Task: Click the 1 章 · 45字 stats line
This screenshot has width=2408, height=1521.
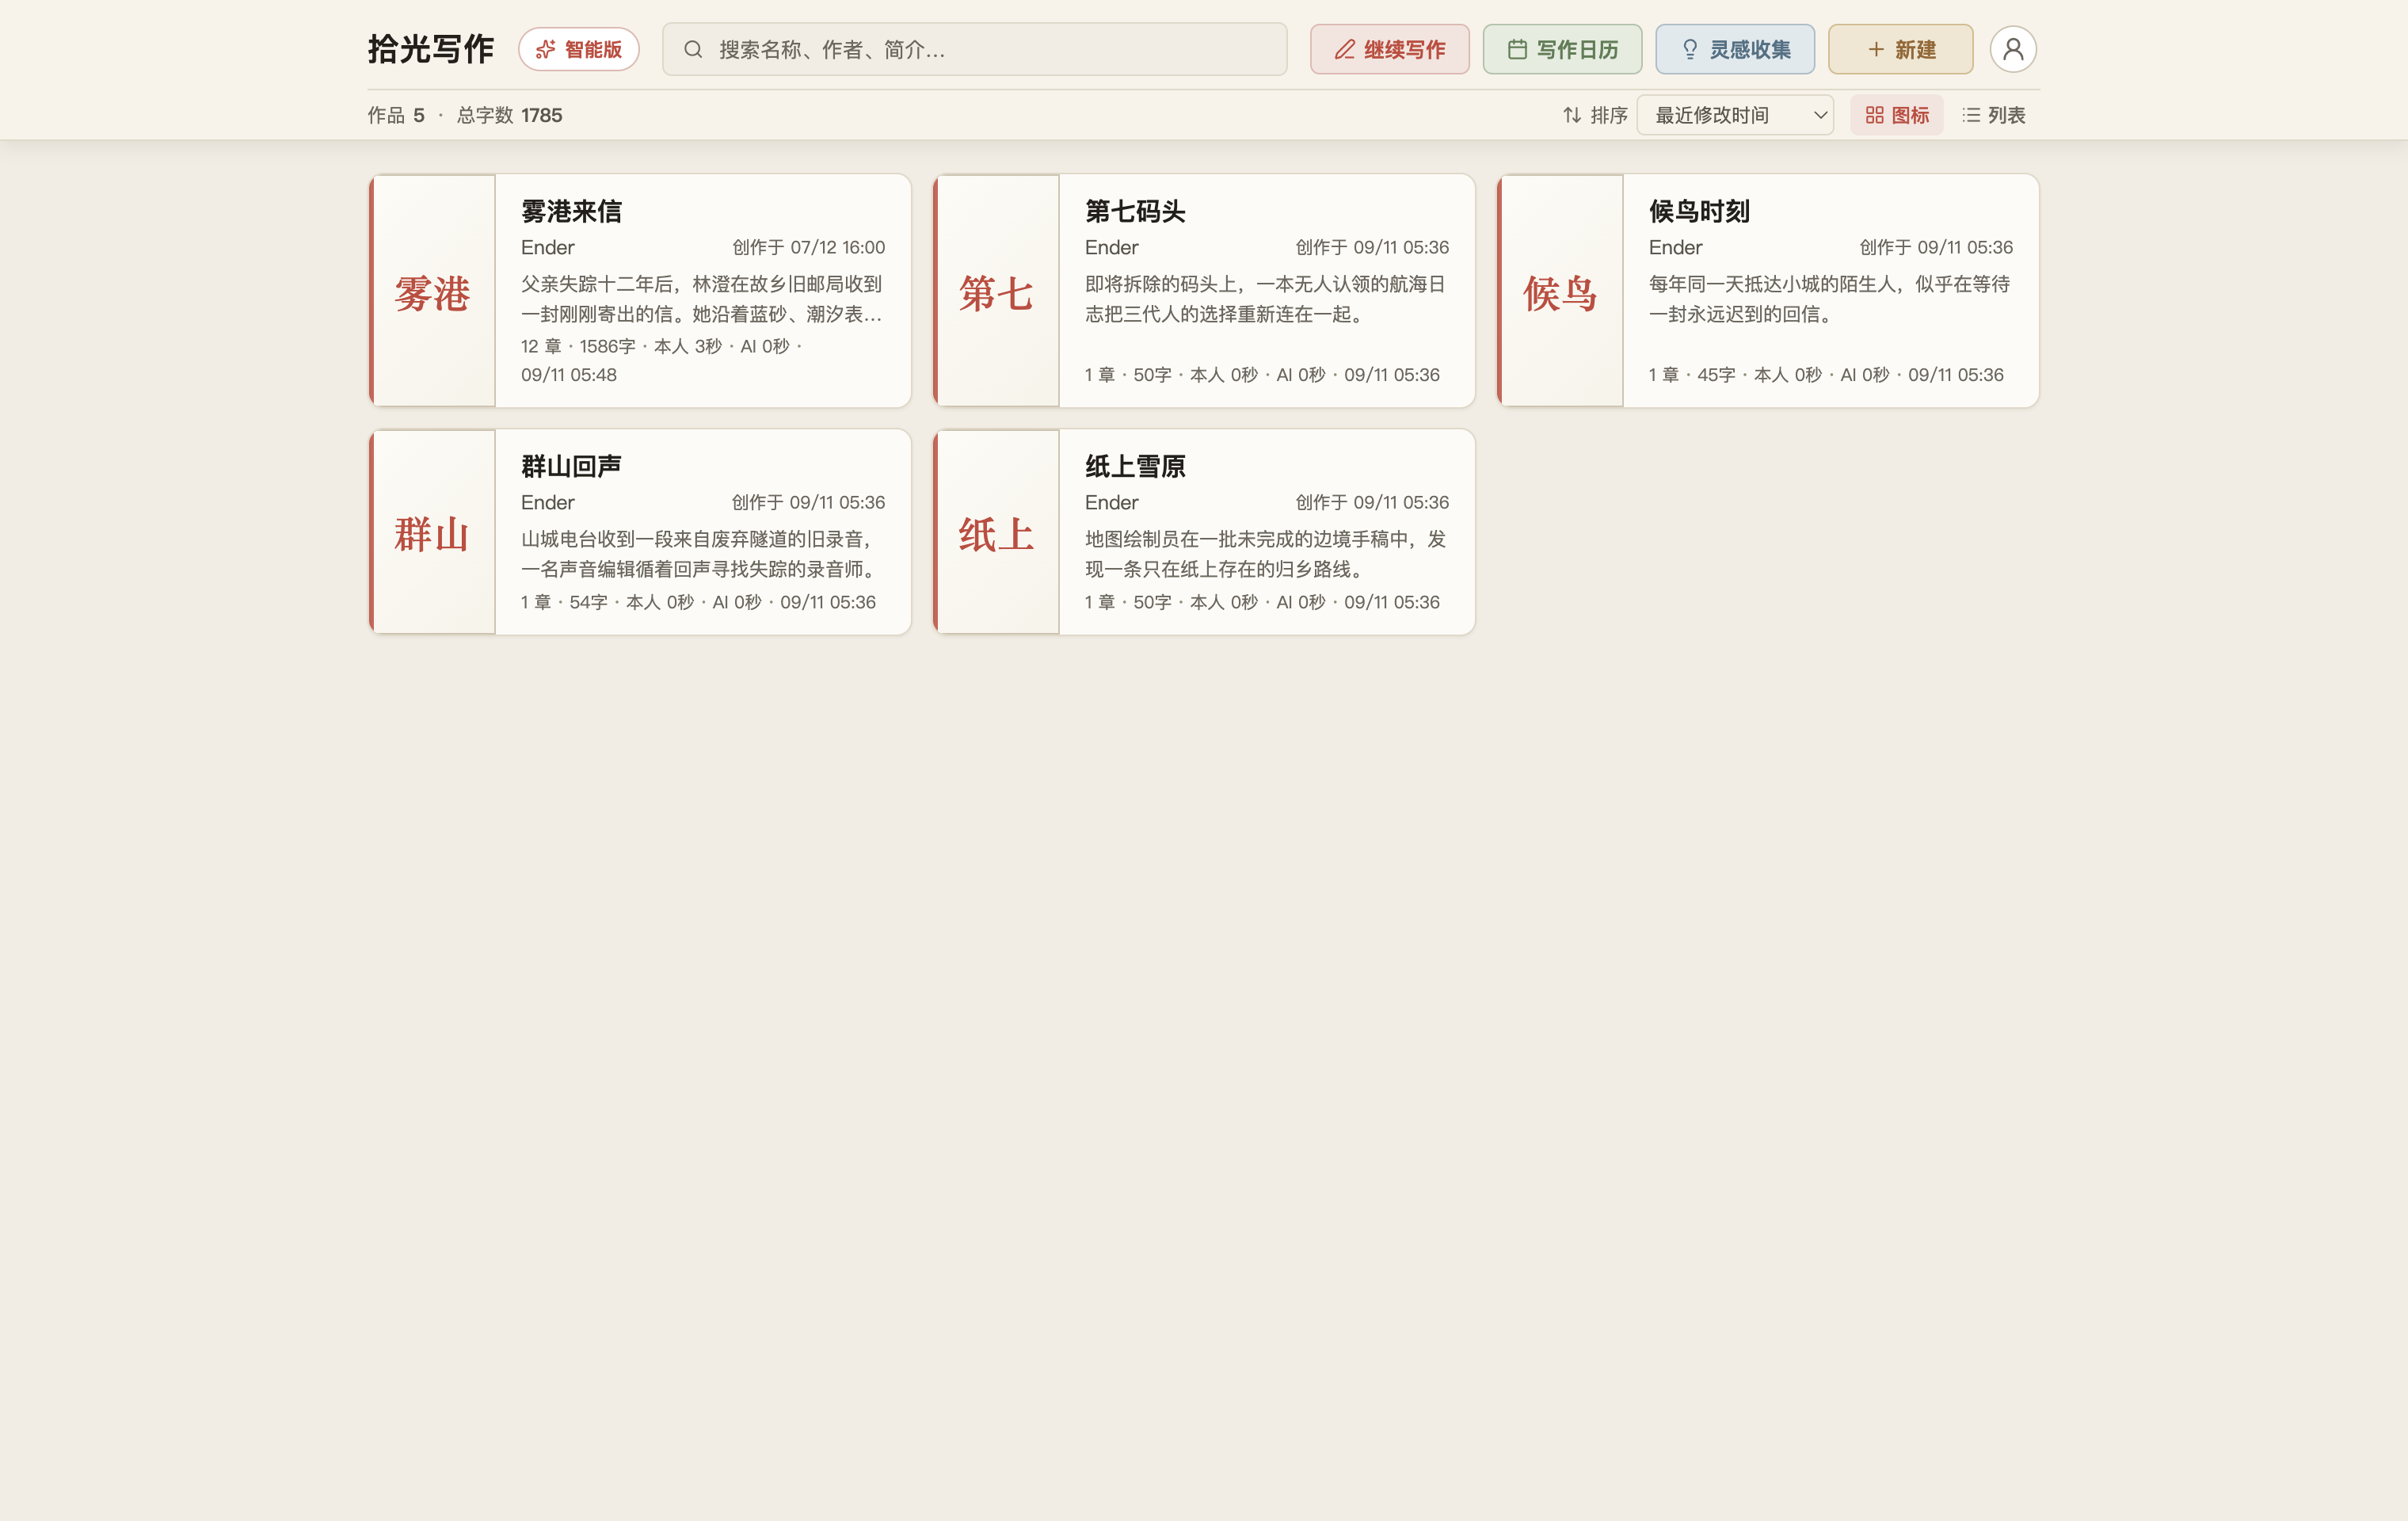Action: [x=1826, y=375]
